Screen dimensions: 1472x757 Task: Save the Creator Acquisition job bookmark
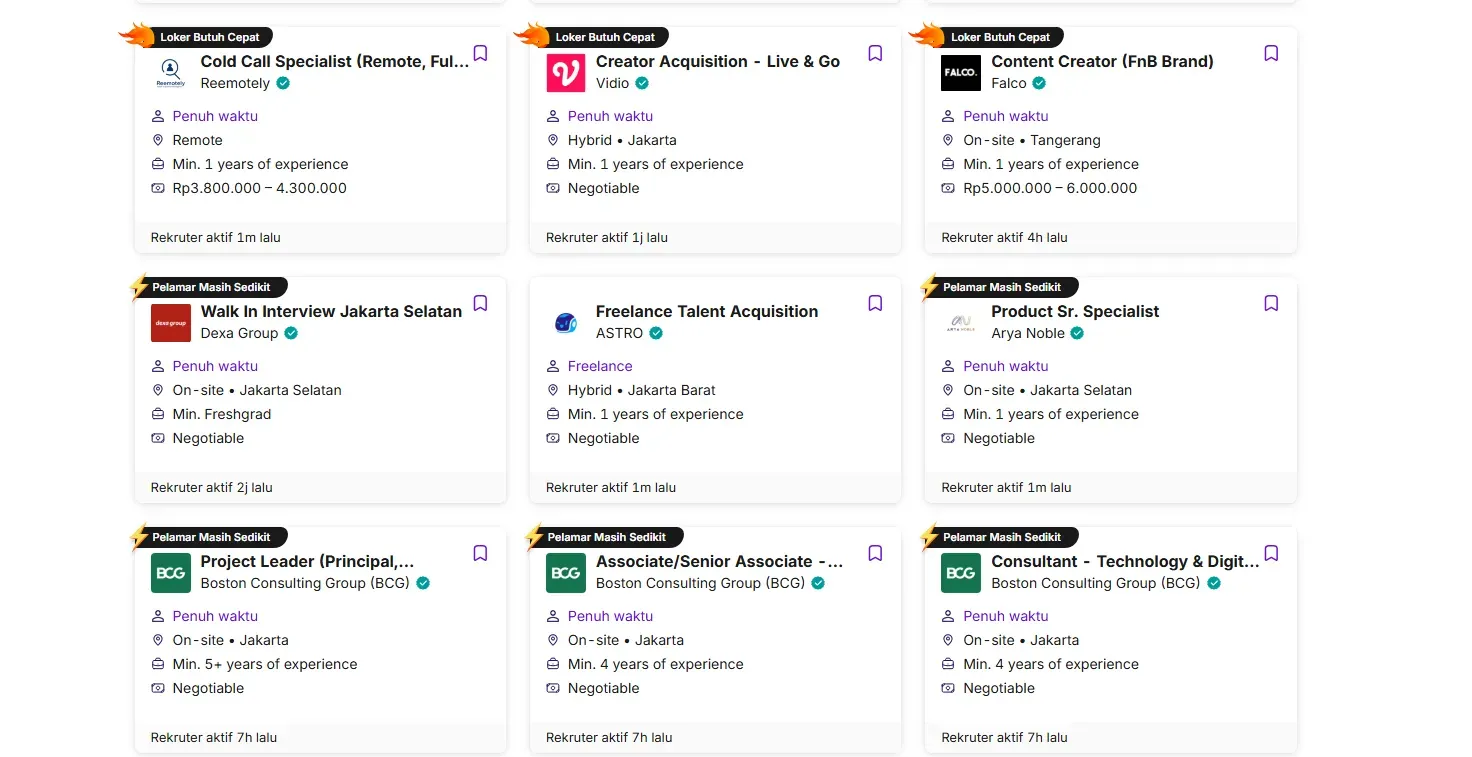(x=875, y=54)
